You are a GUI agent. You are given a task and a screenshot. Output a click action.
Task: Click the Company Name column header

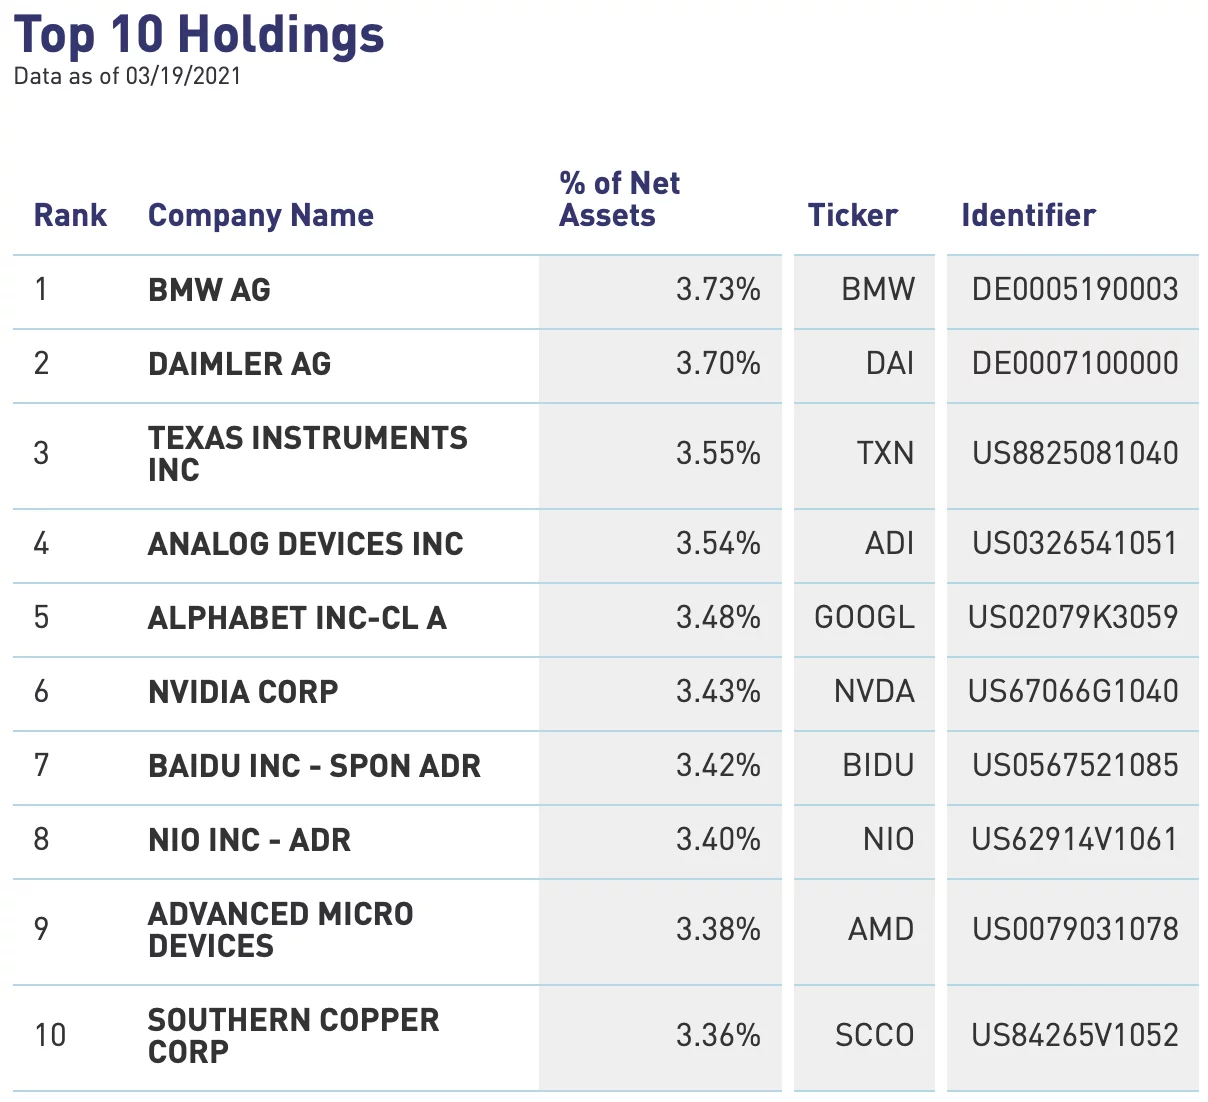260,215
